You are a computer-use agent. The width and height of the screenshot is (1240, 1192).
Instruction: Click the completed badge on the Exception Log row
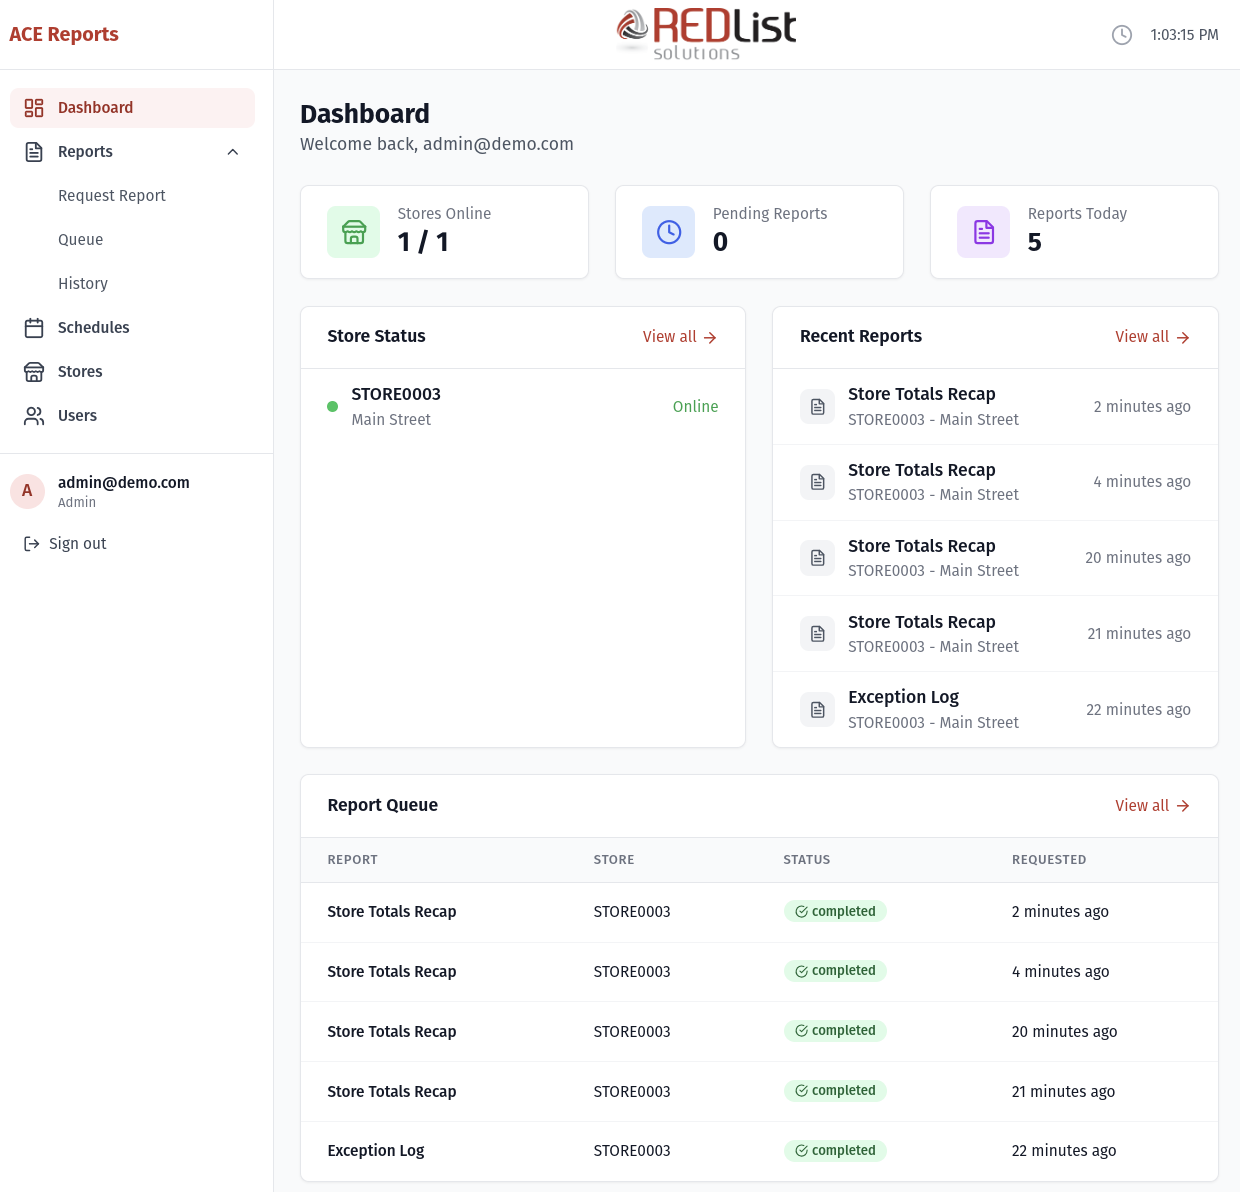[835, 1150]
